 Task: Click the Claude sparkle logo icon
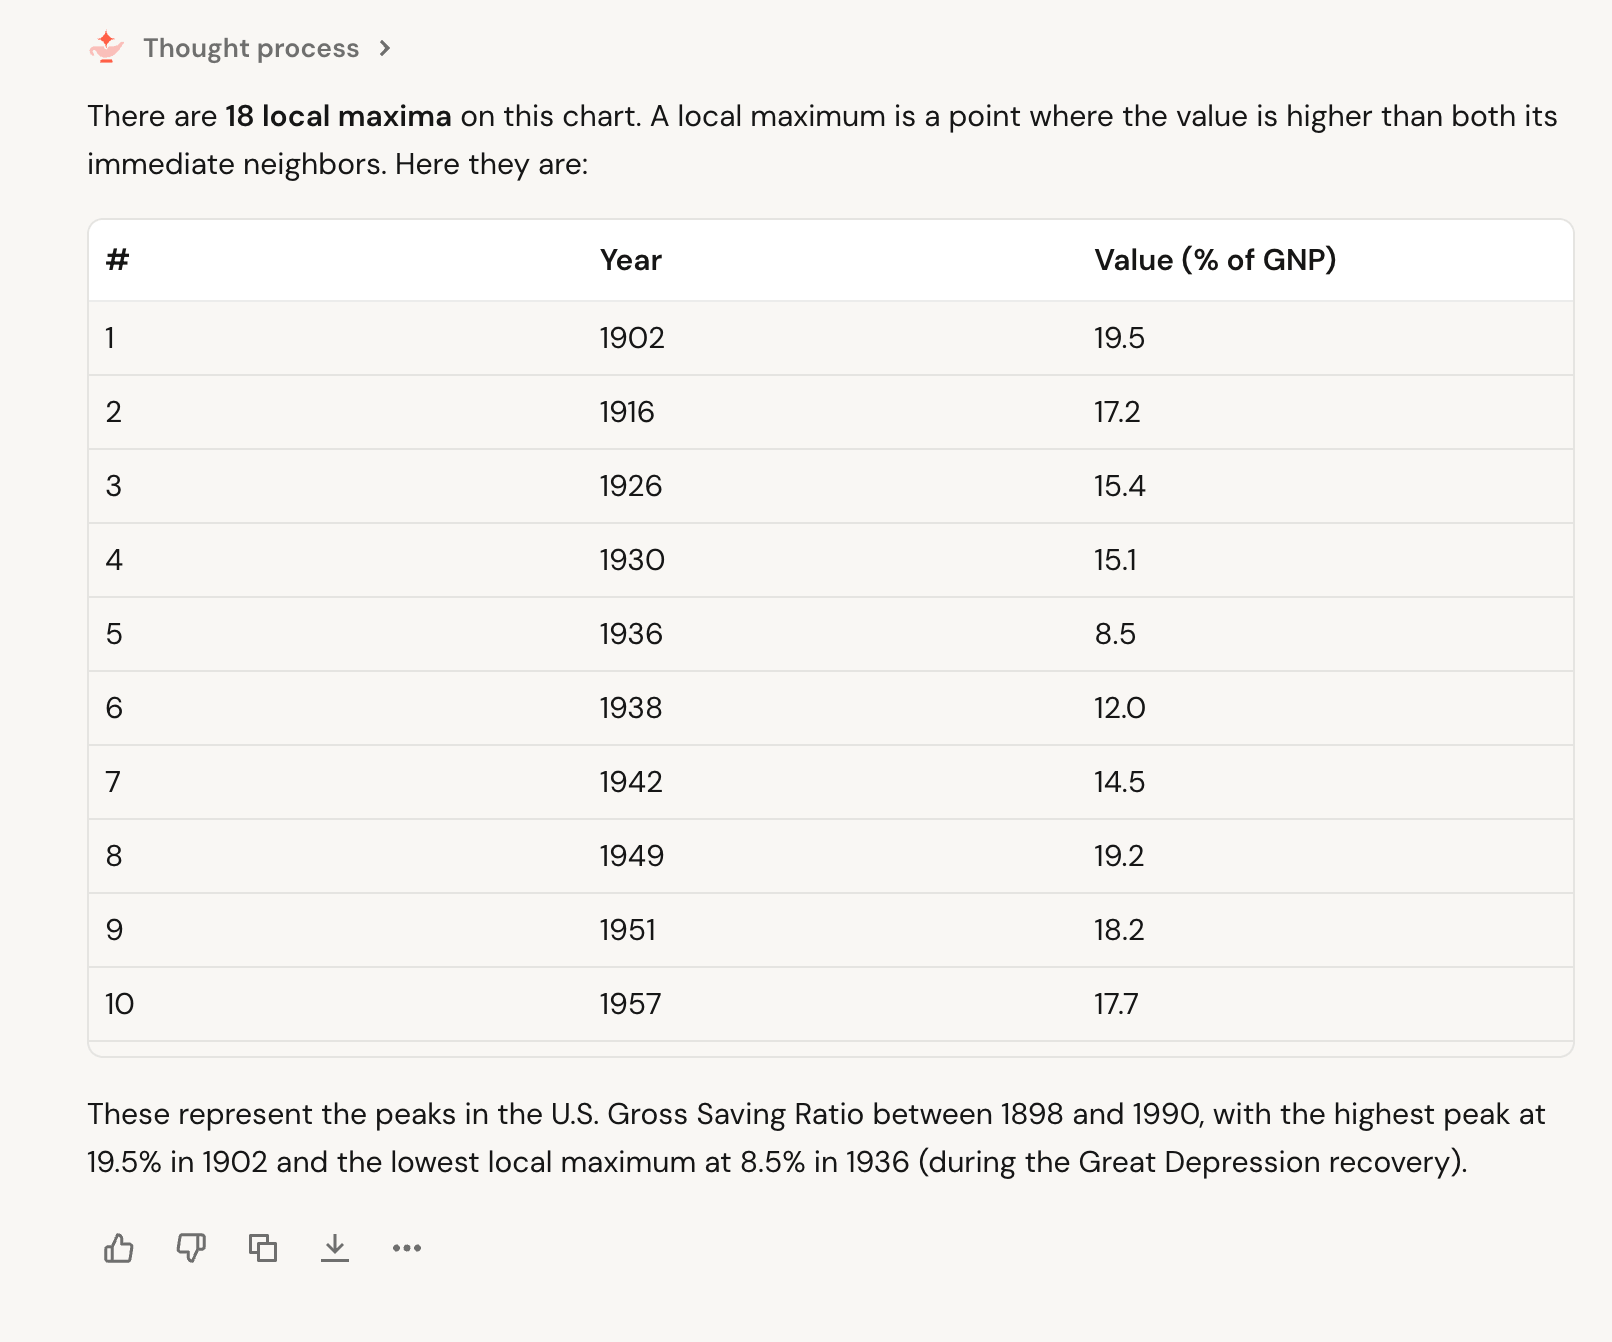pos(106,48)
